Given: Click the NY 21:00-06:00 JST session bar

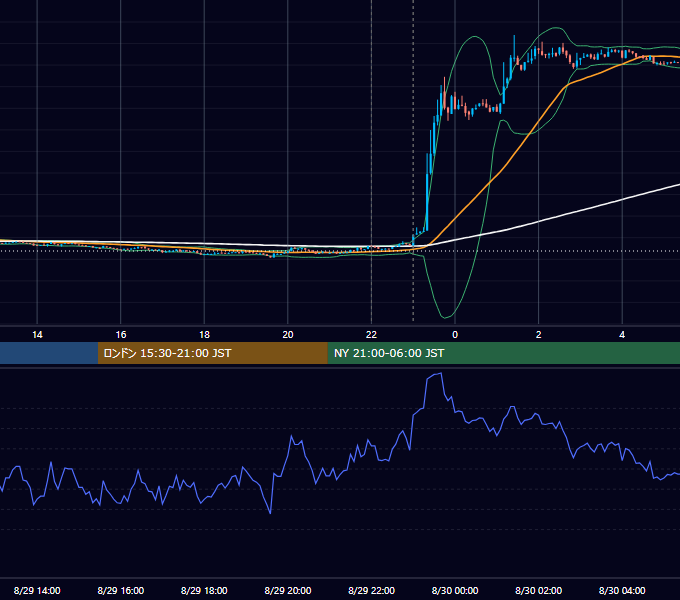Looking at the screenshot, I should point(503,353).
